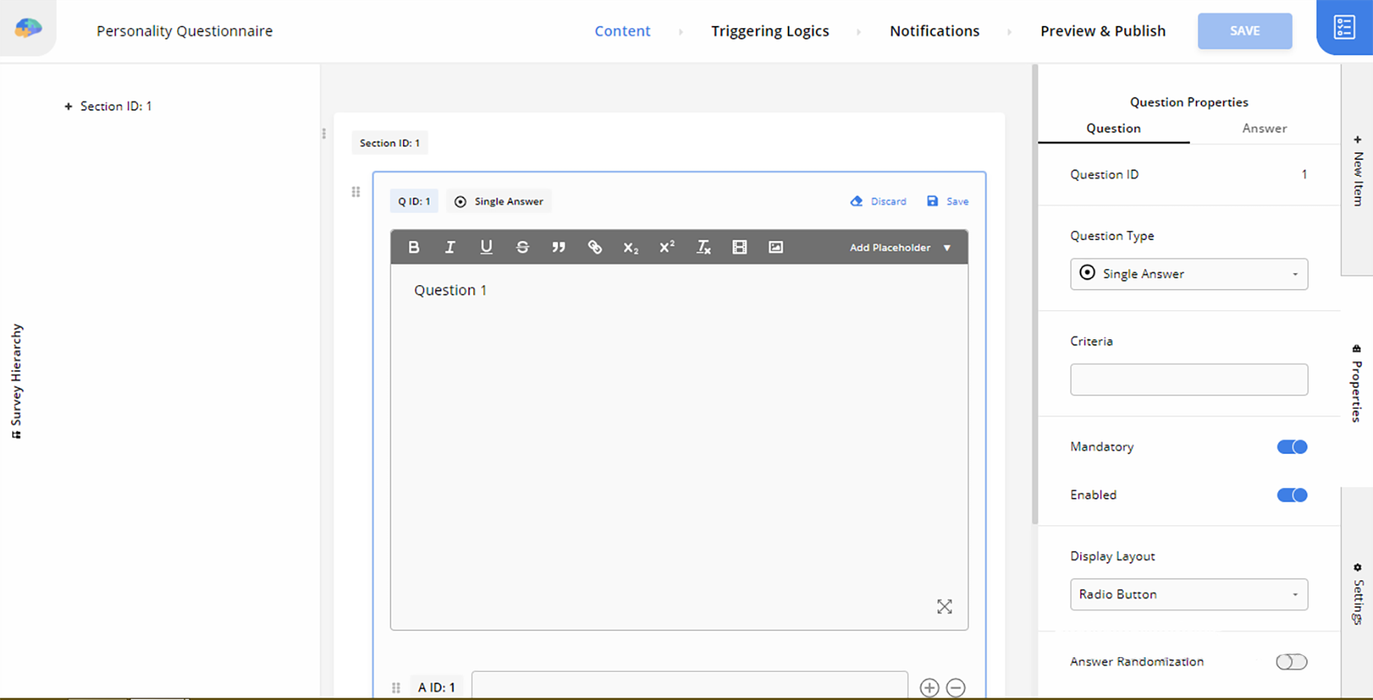The width and height of the screenshot is (1373, 700).
Task: Open the Display Layout dropdown
Action: [1188, 594]
